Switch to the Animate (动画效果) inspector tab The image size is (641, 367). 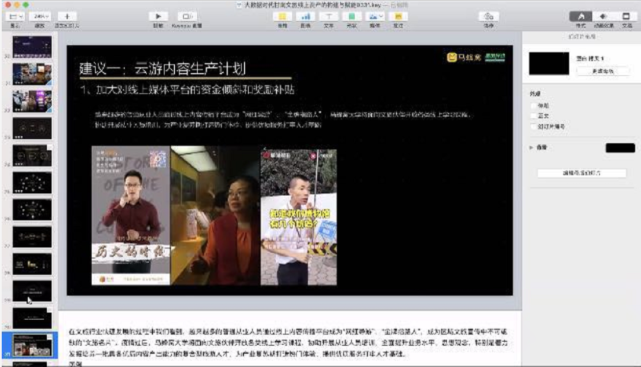[x=603, y=16]
